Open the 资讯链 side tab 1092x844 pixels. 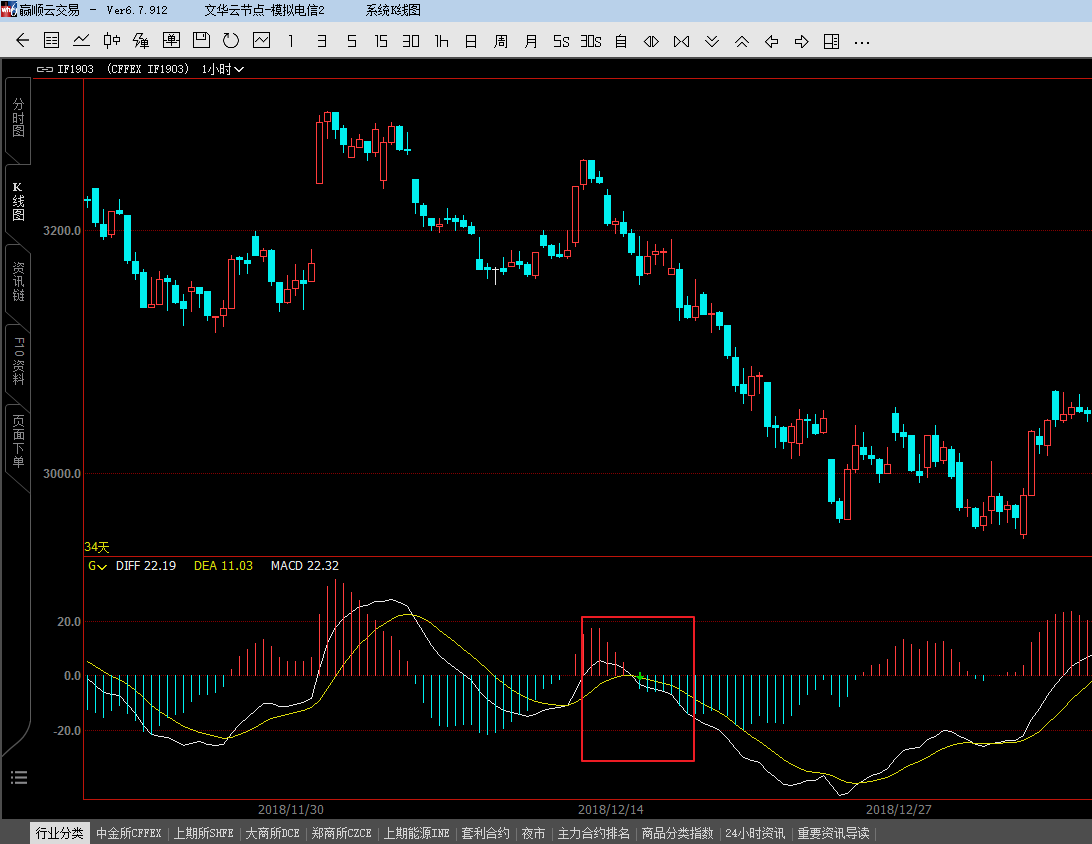(18, 282)
